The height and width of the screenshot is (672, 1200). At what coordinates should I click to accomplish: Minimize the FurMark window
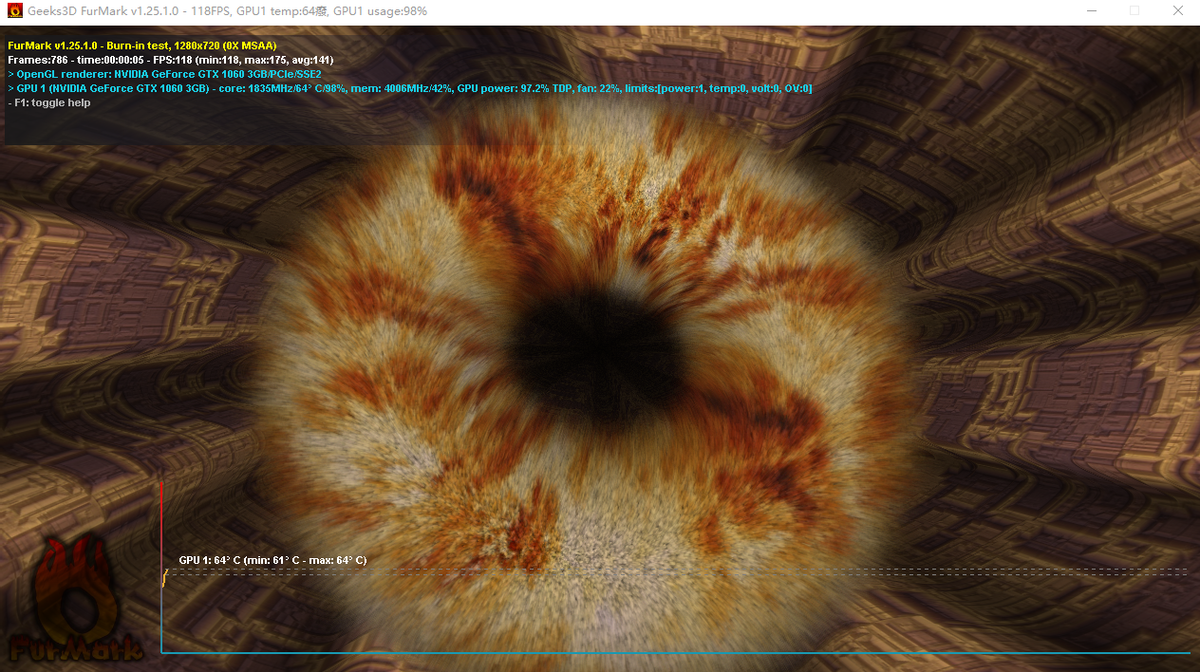coord(1089,11)
